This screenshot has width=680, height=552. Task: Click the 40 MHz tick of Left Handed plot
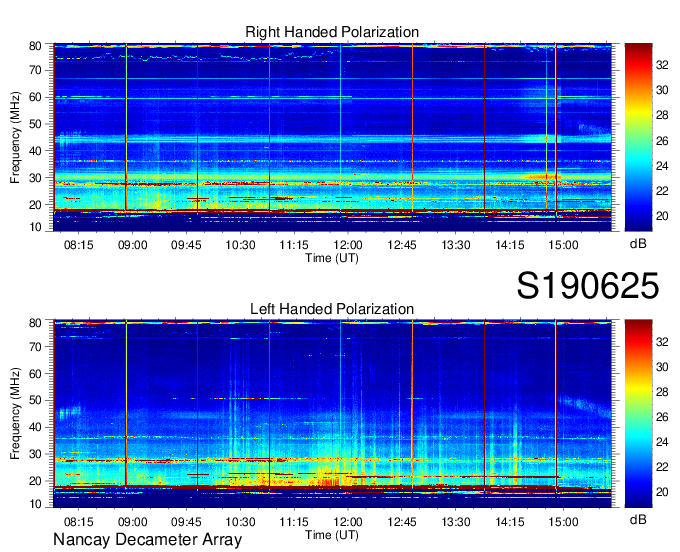[x=35, y=427]
